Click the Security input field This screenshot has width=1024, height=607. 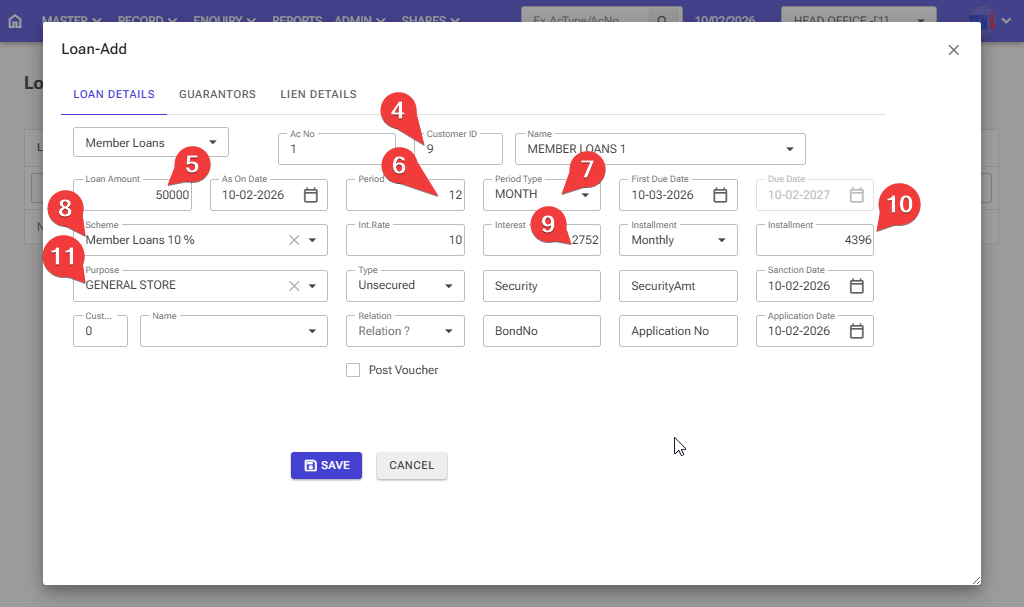541,286
